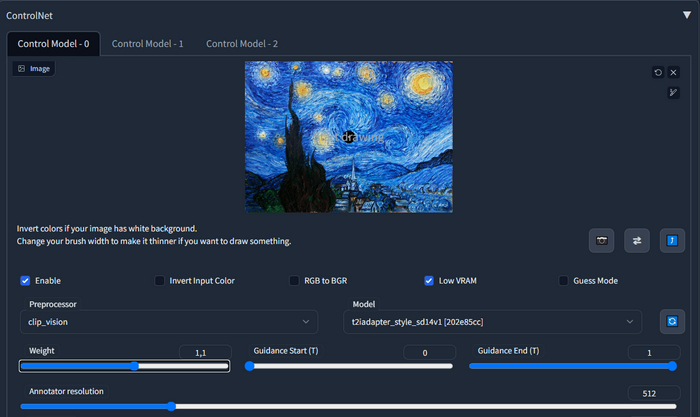Uncheck the Enable checkbox
The width and height of the screenshot is (700, 417).
tap(26, 281)
